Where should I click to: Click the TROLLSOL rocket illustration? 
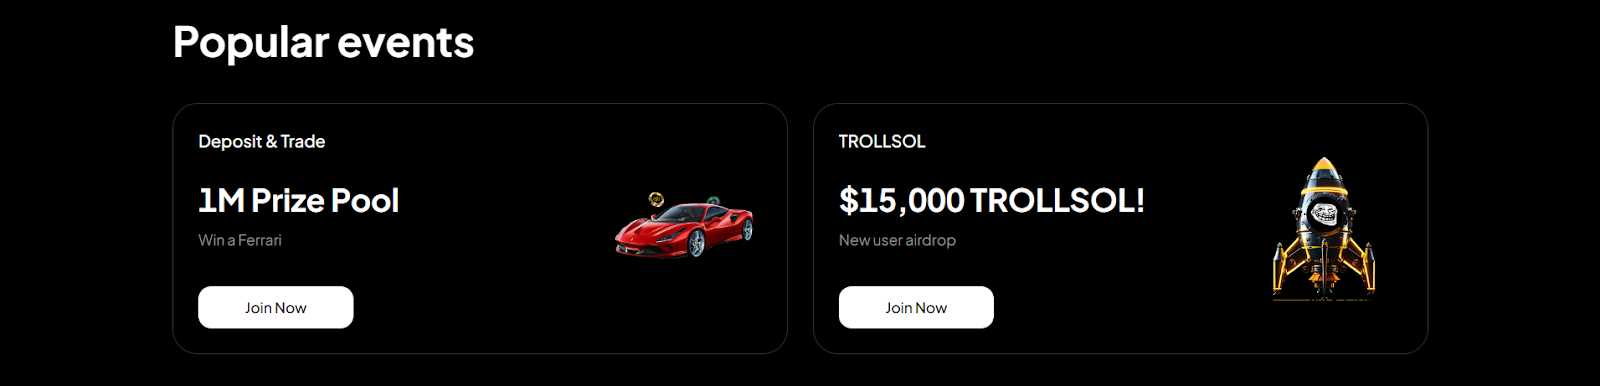pos(1323,228)
